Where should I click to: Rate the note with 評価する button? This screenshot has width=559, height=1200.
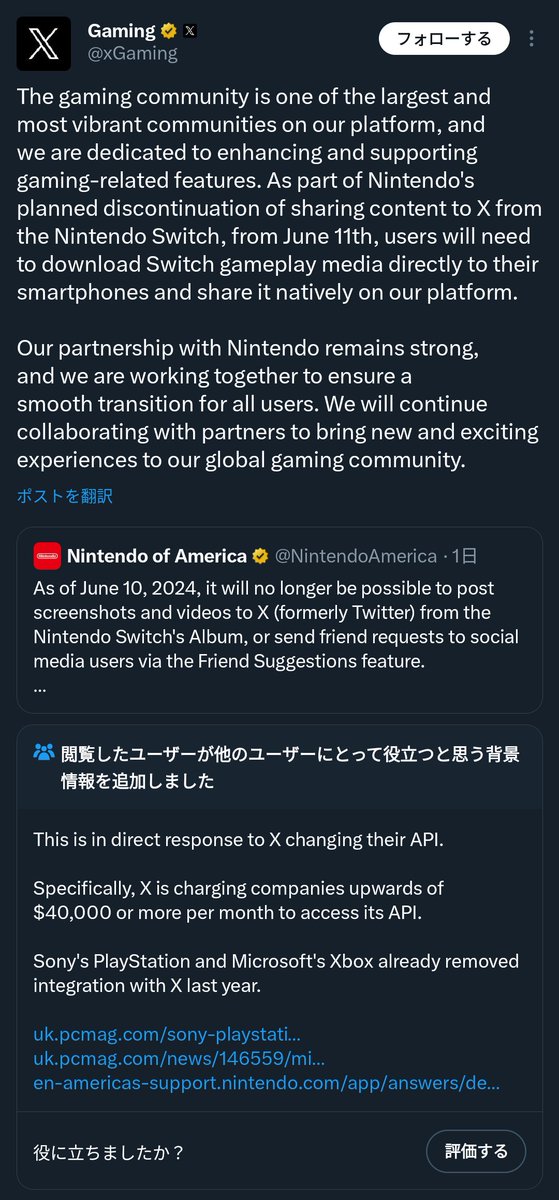click(x=475, y=1151)
